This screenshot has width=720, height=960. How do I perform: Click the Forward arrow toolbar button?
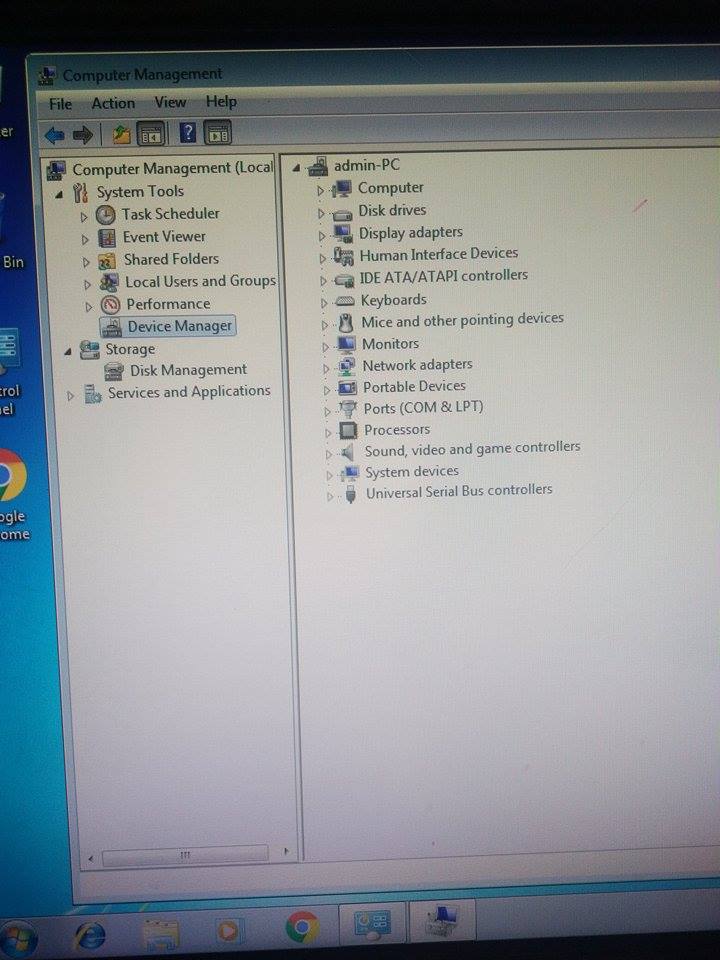click(83, 134)
